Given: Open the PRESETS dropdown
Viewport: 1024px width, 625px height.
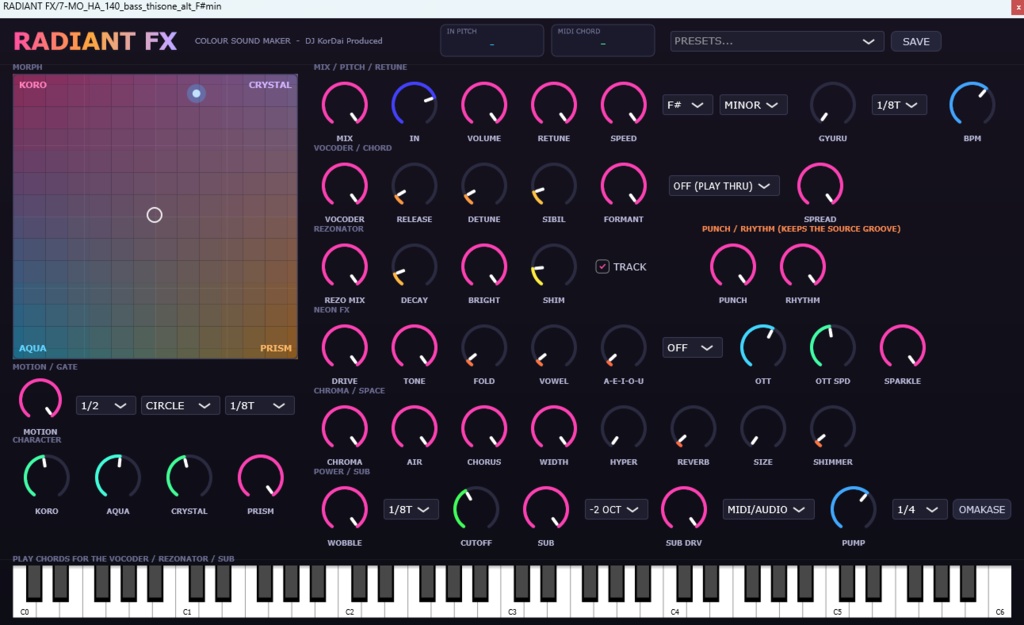Looking at the screenshot, I should tap(776, 41).
